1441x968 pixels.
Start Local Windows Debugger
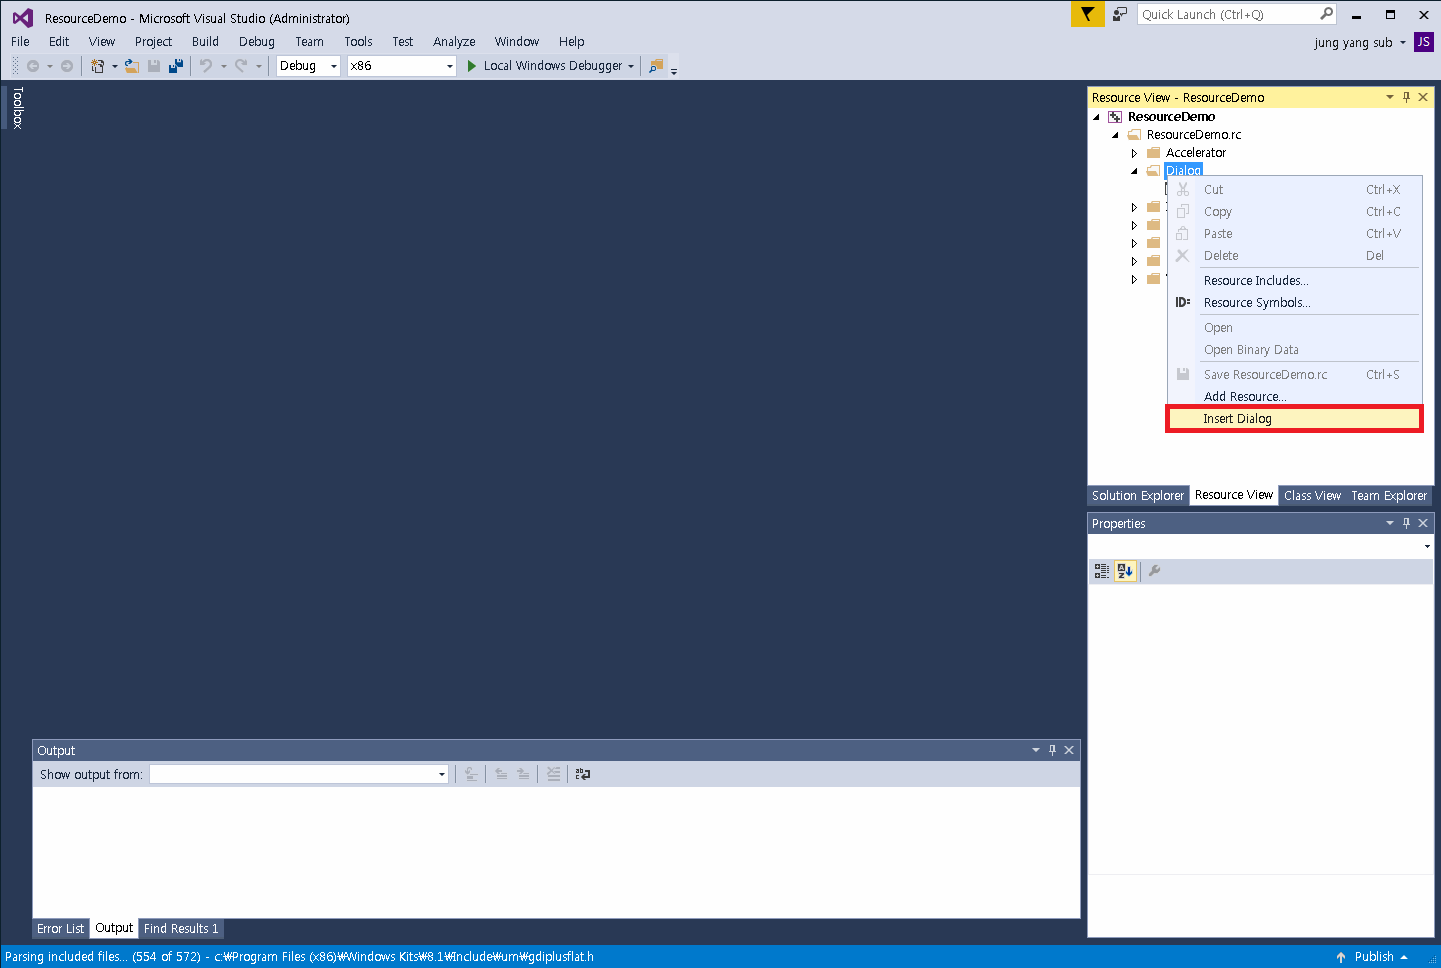544,66
